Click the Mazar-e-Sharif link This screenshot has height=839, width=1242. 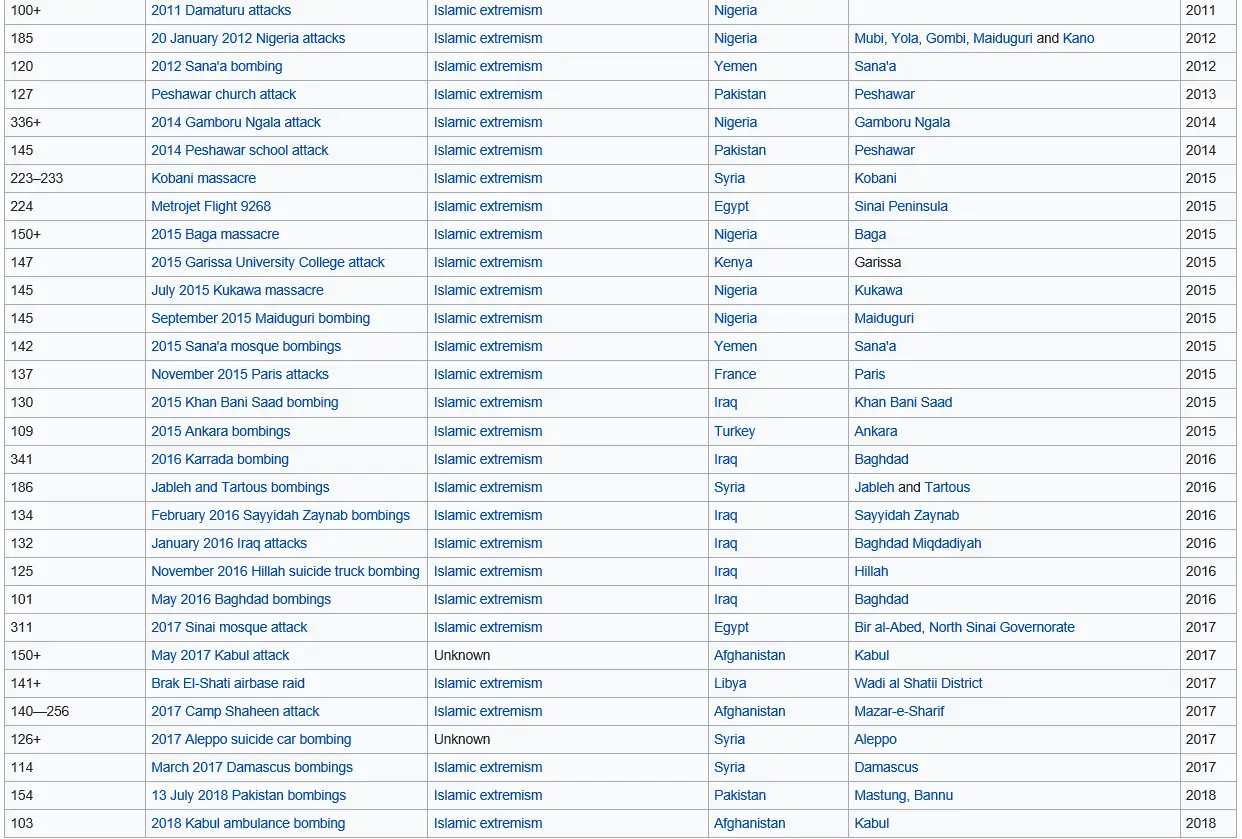pyautogui.click(x=899, y=711)
